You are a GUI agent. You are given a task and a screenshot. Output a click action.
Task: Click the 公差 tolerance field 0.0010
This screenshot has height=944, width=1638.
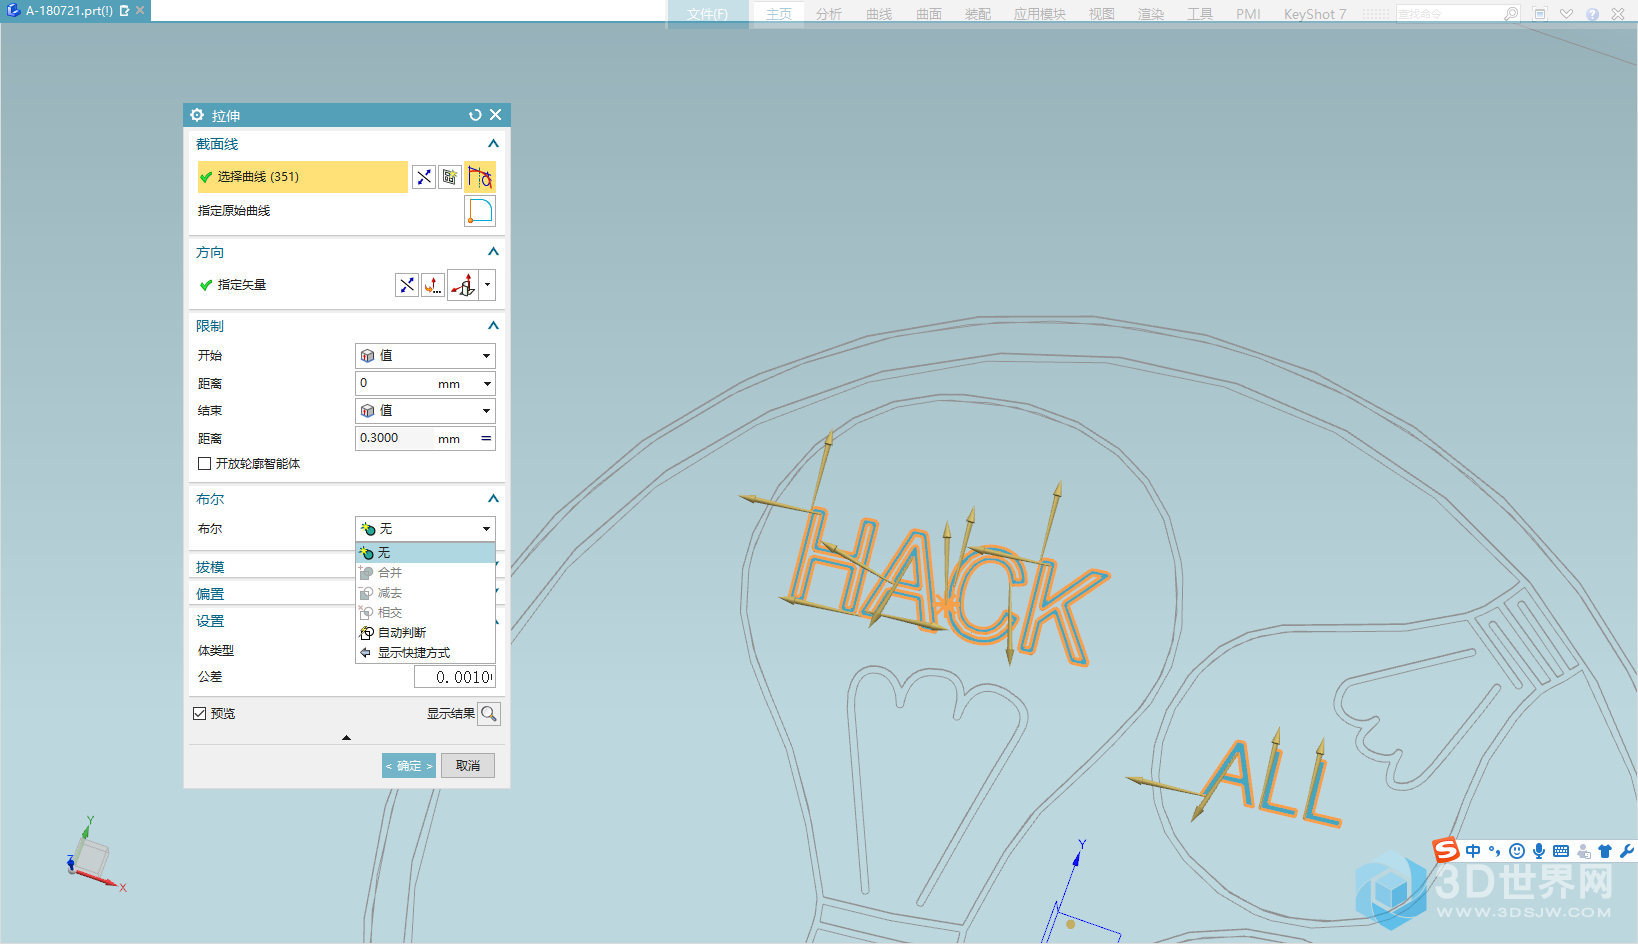[455, 677]
